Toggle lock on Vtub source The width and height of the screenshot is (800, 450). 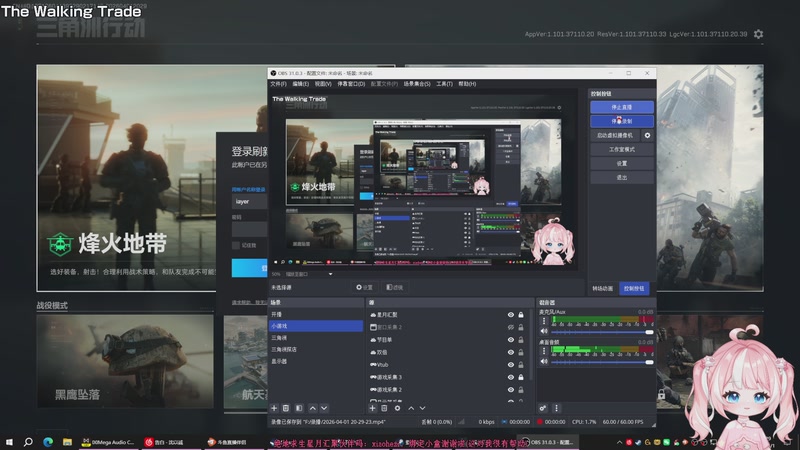pyautogui.click(x=521, y=365)
